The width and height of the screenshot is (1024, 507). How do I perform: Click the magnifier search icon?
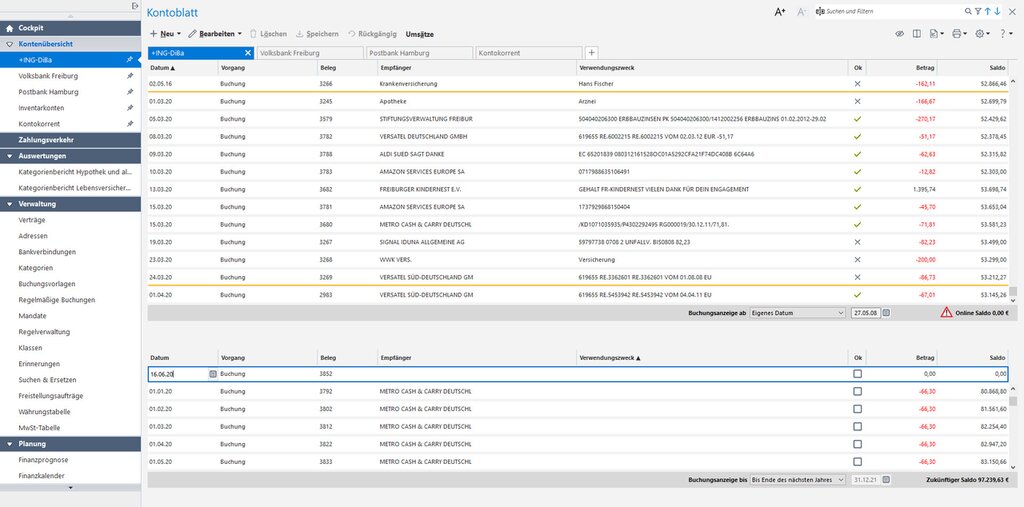pos(967,11)
